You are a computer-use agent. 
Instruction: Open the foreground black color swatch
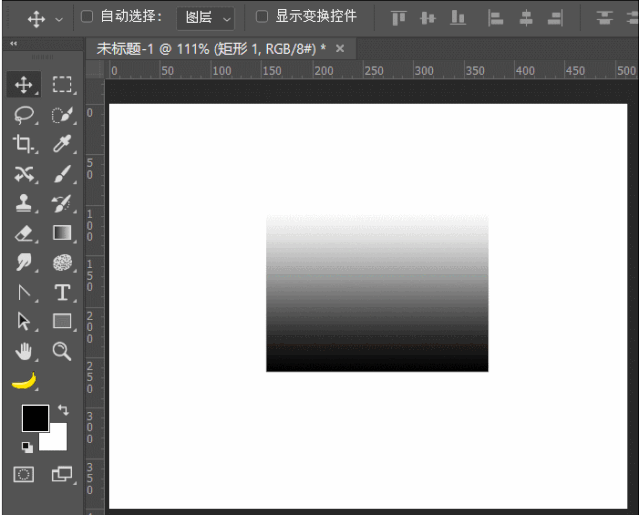tap(35, 418)
